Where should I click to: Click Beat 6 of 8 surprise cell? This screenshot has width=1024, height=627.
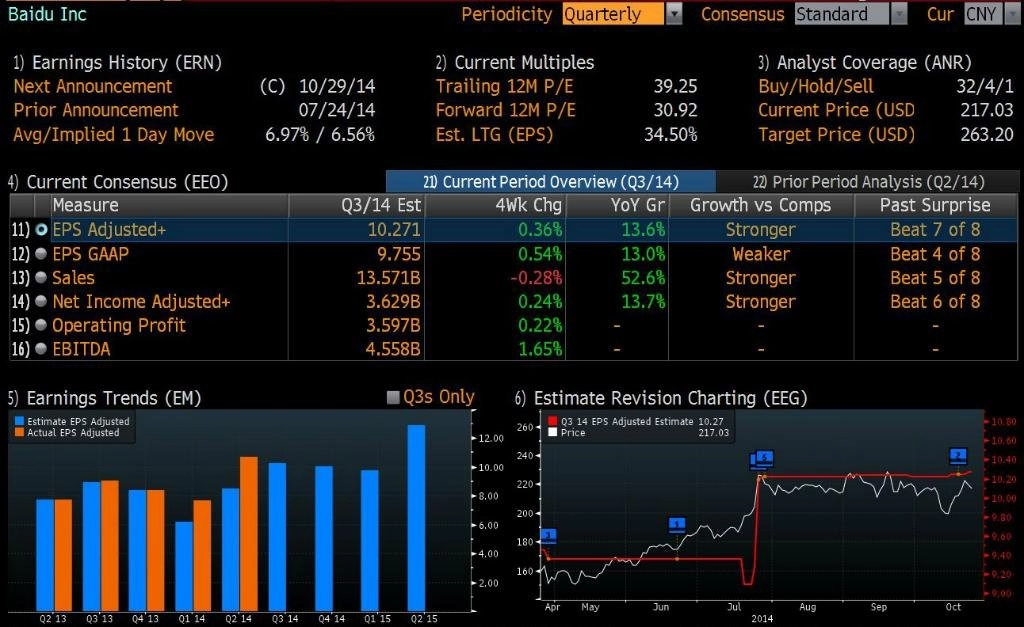[935, 301]
